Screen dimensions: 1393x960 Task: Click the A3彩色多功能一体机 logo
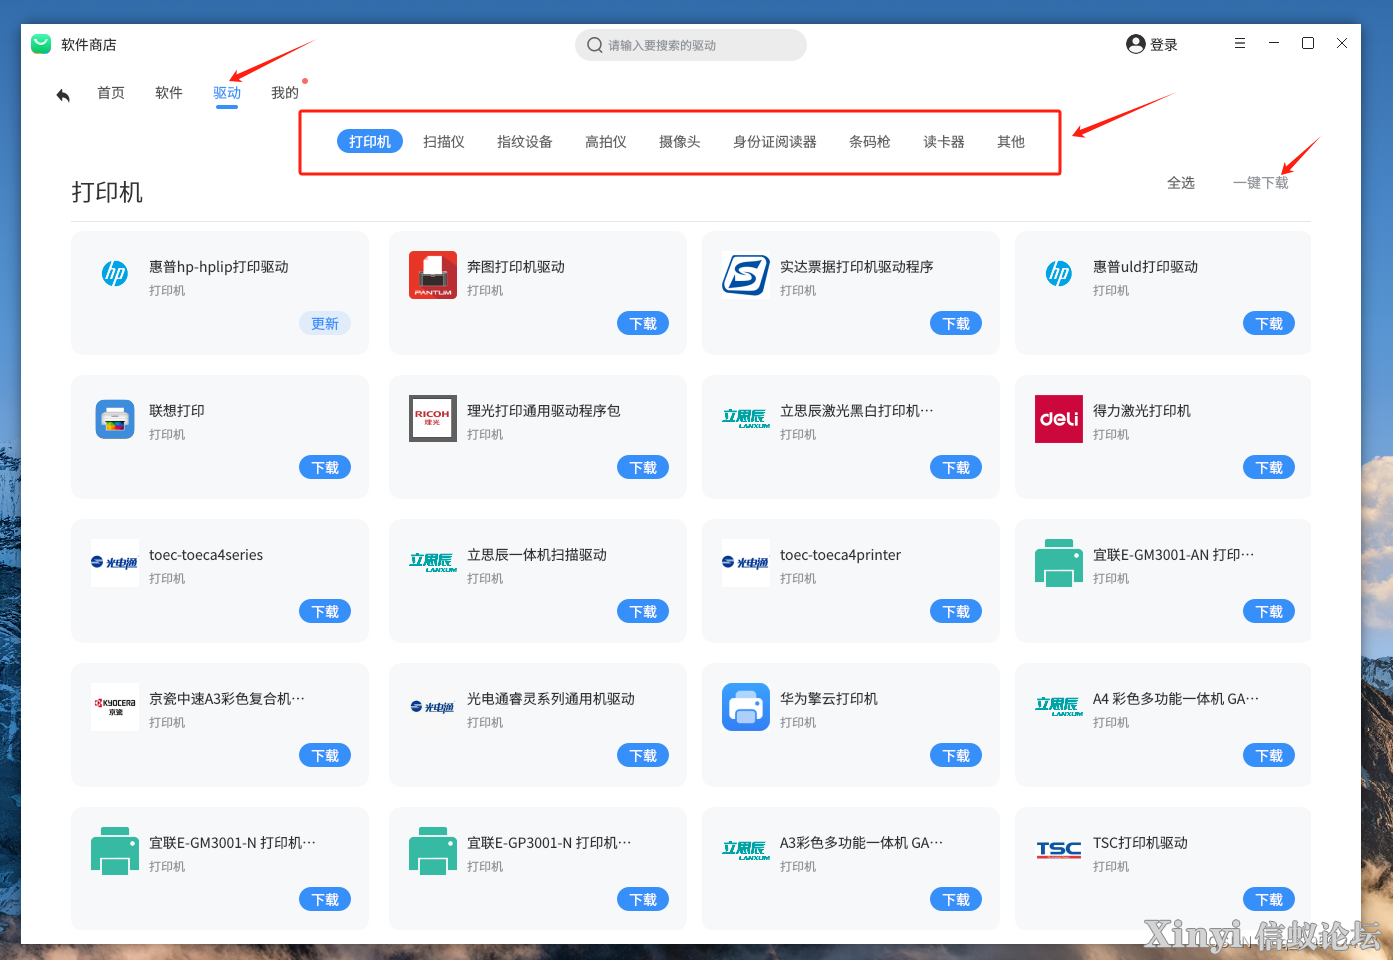(x=746, y=850)
